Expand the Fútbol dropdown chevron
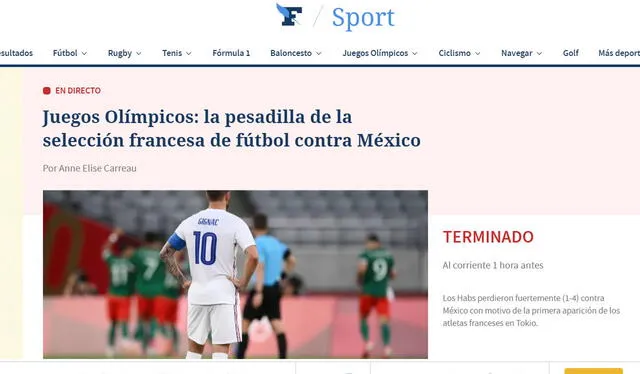Viewport: 640px width, 374px height. [84, 53]
